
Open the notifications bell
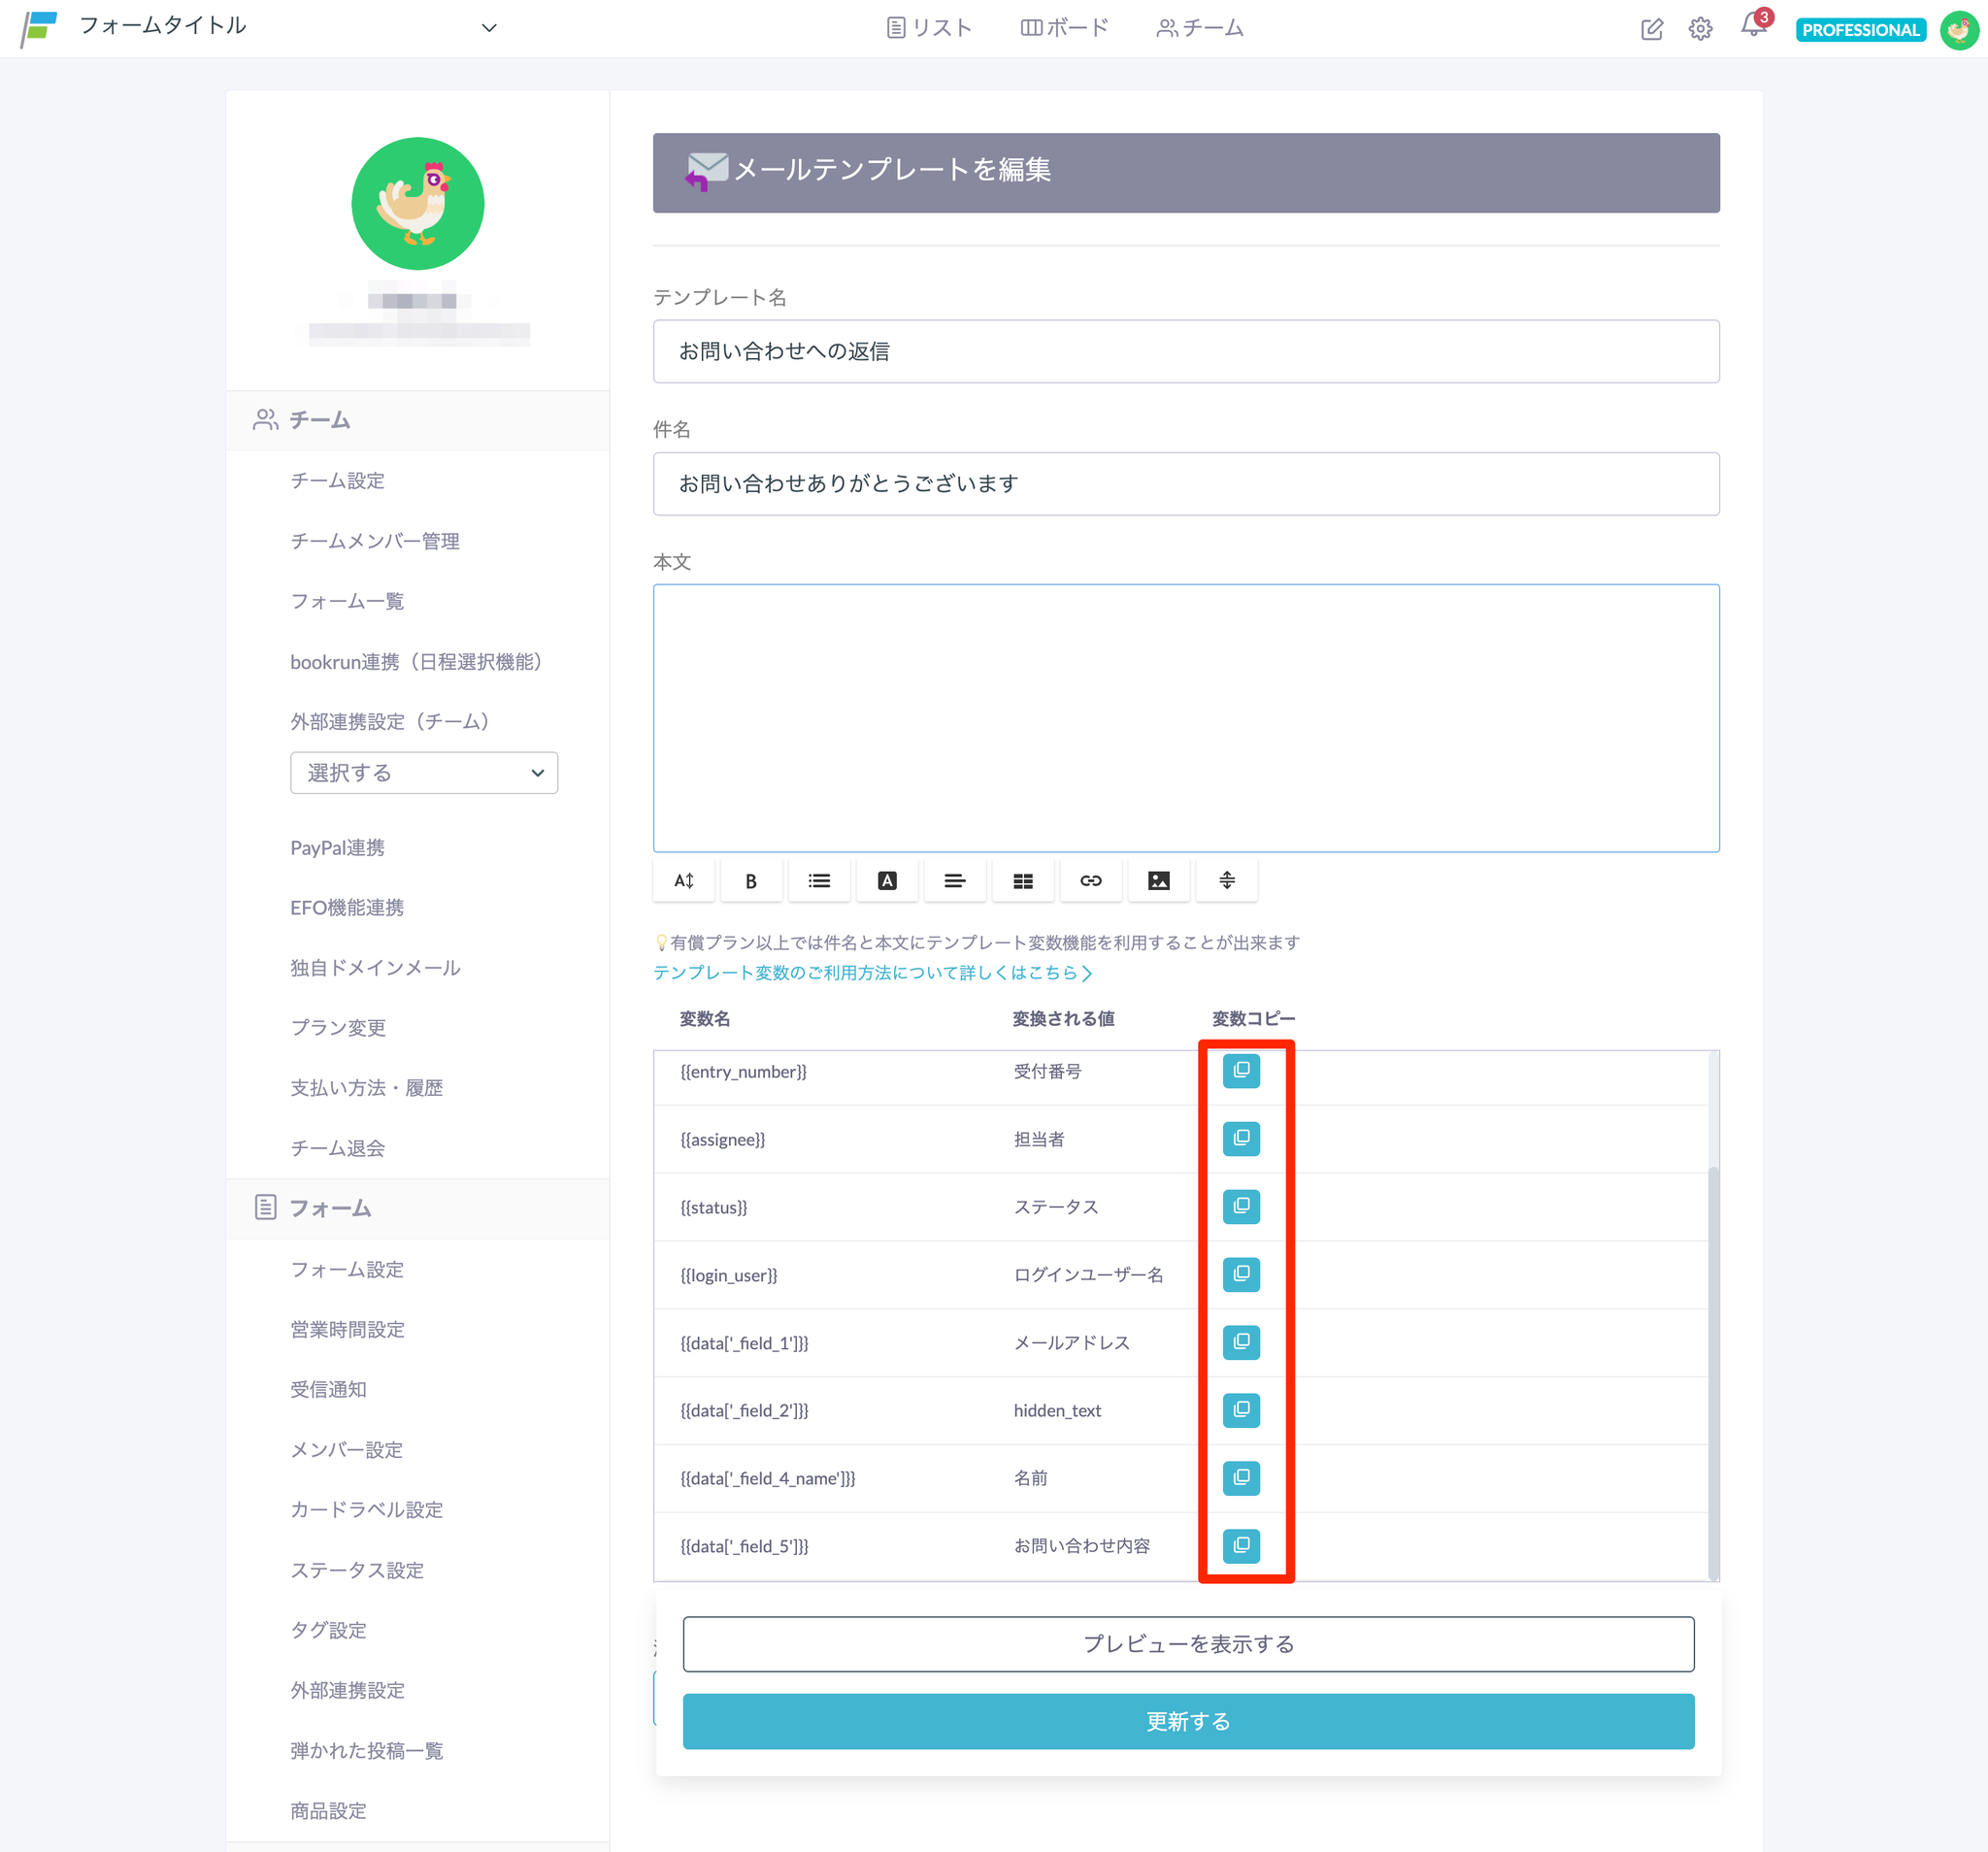1753,26
